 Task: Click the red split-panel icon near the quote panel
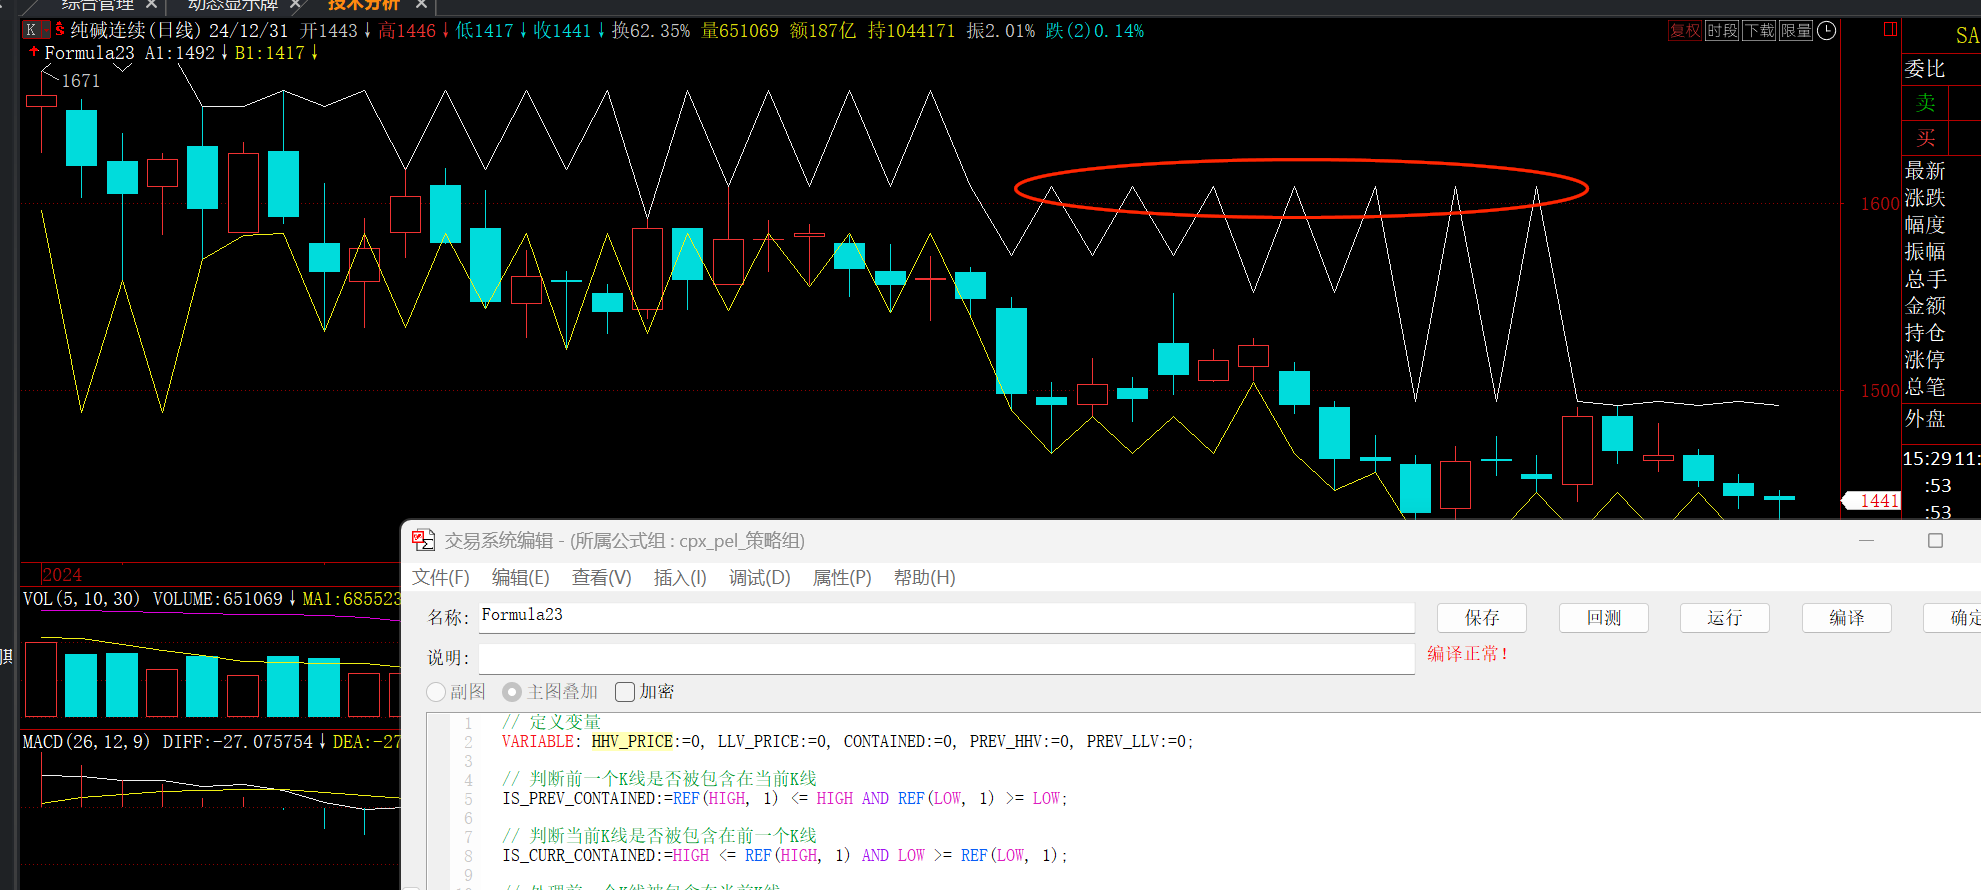(x=1890, y=30)
